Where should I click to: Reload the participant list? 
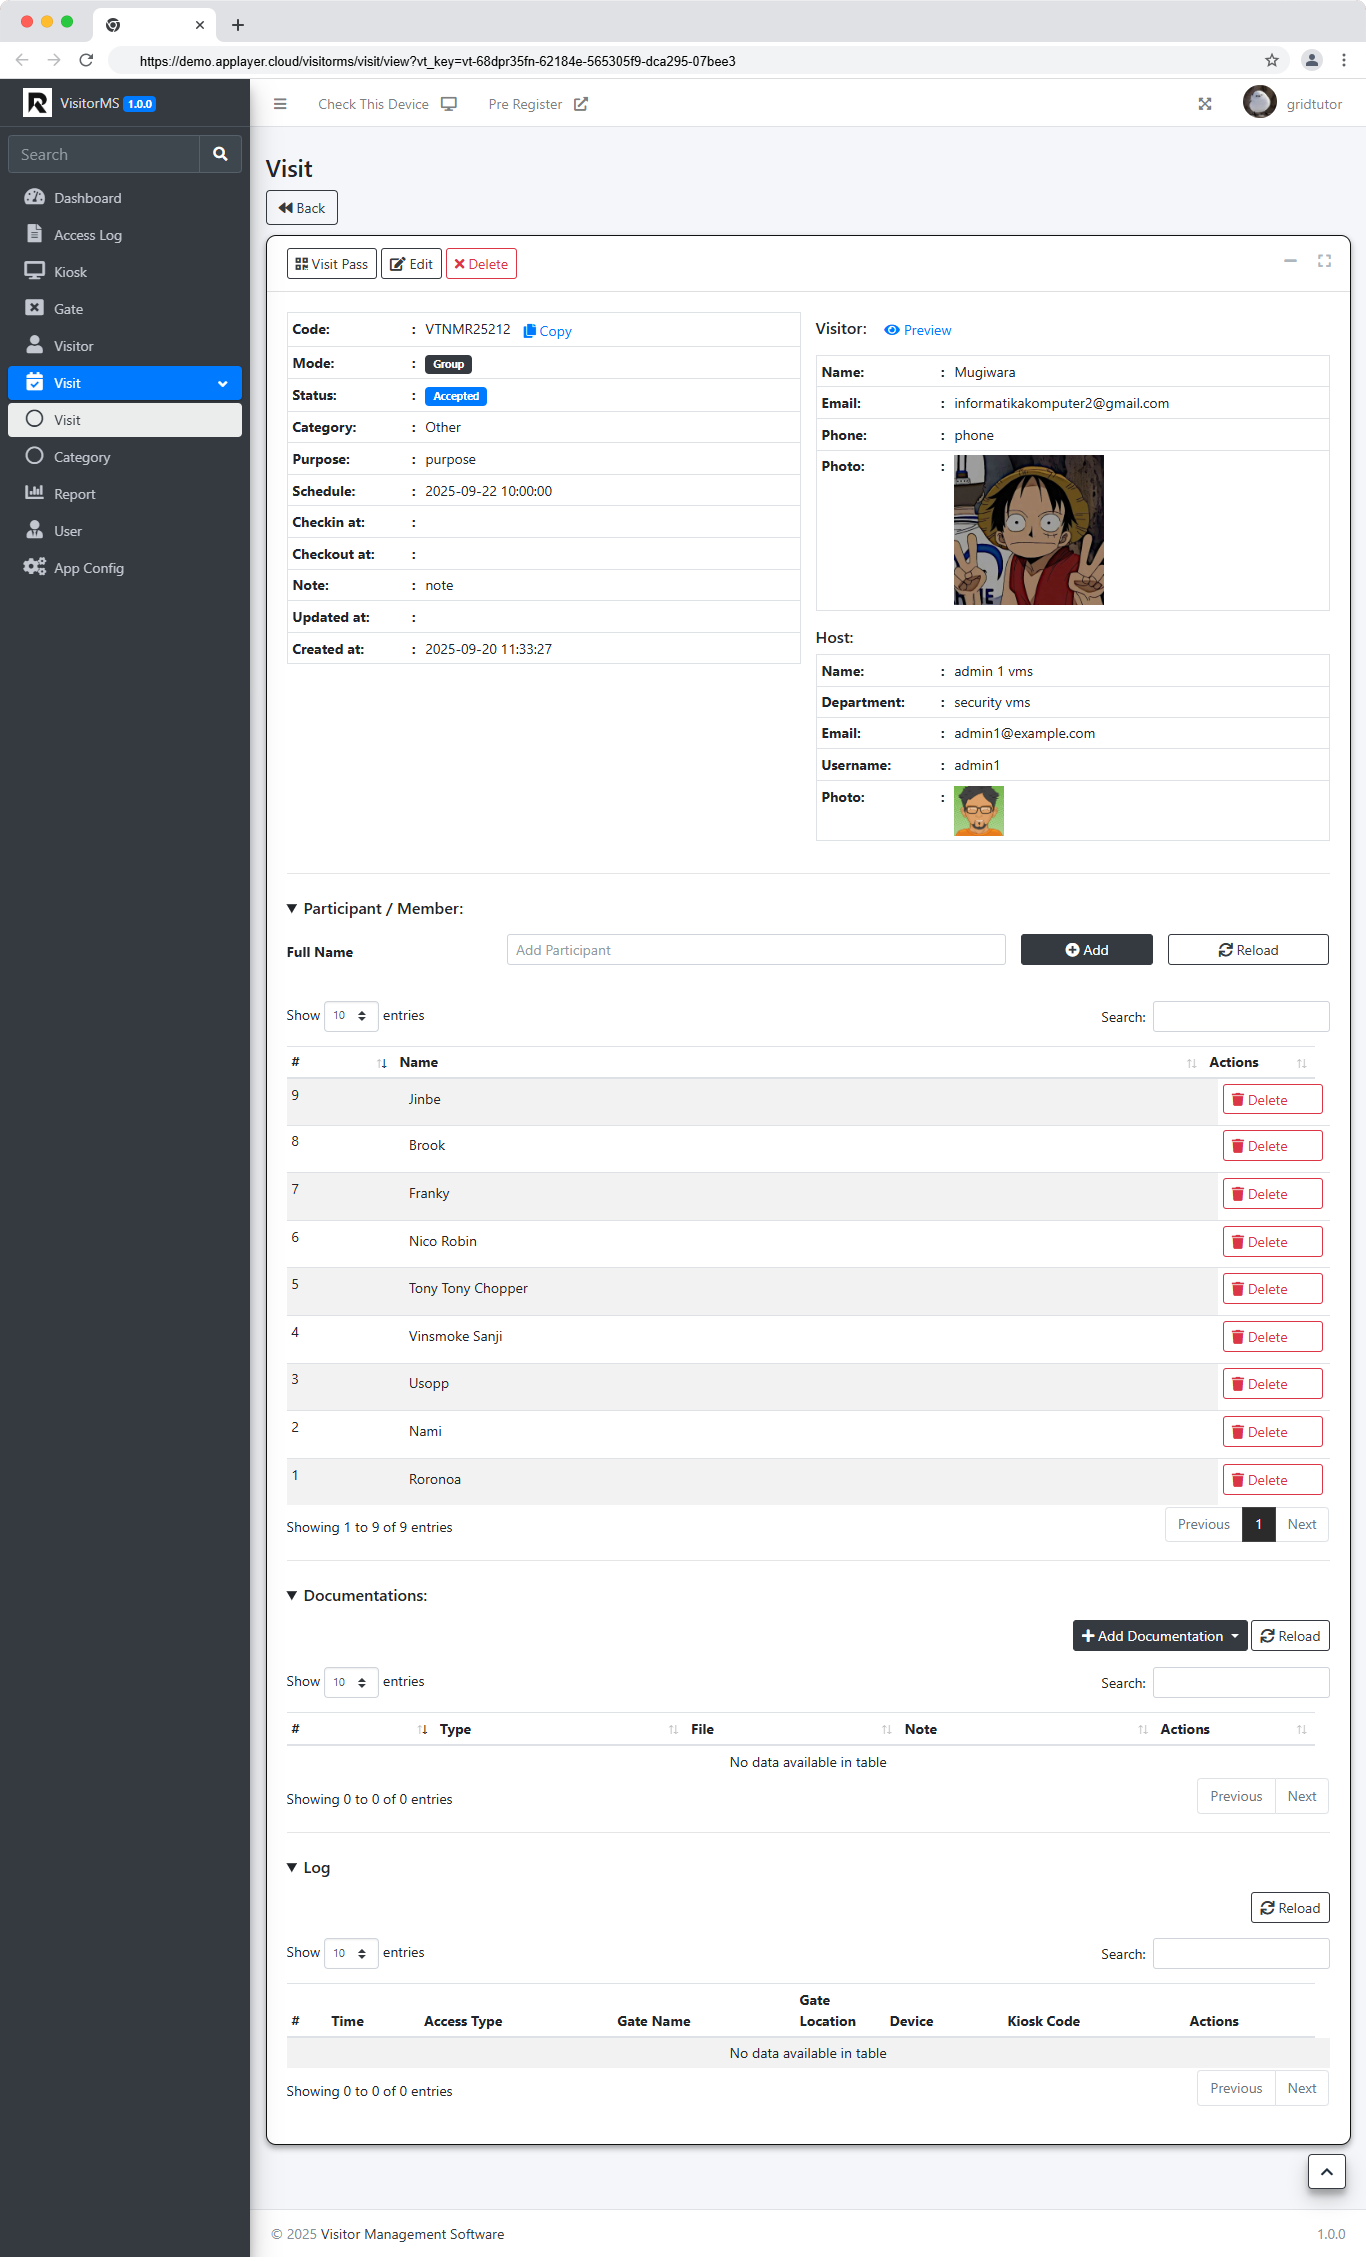coord(1248,950)
